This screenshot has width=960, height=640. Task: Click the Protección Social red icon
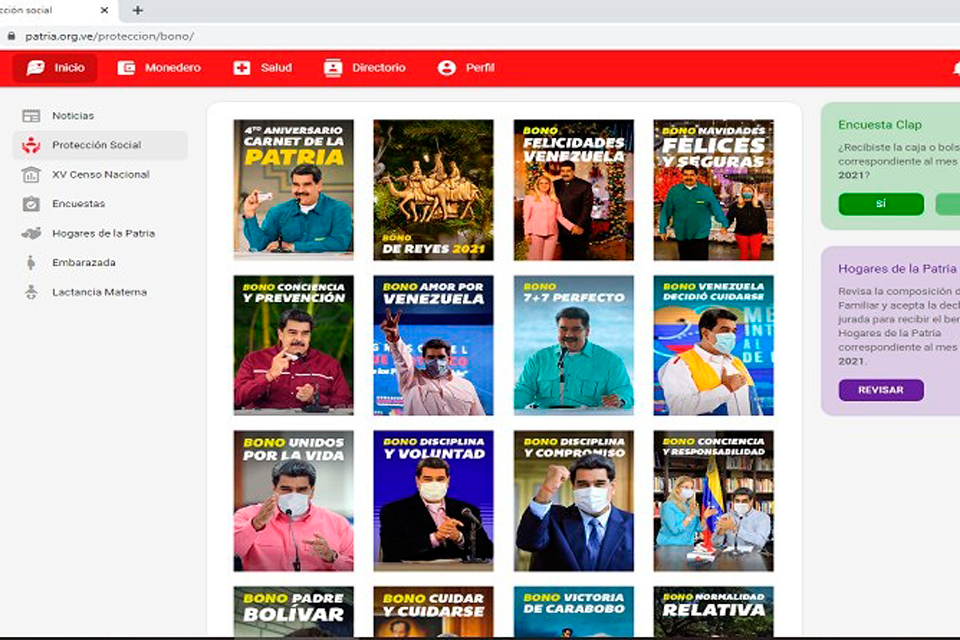tap(31, 145)
